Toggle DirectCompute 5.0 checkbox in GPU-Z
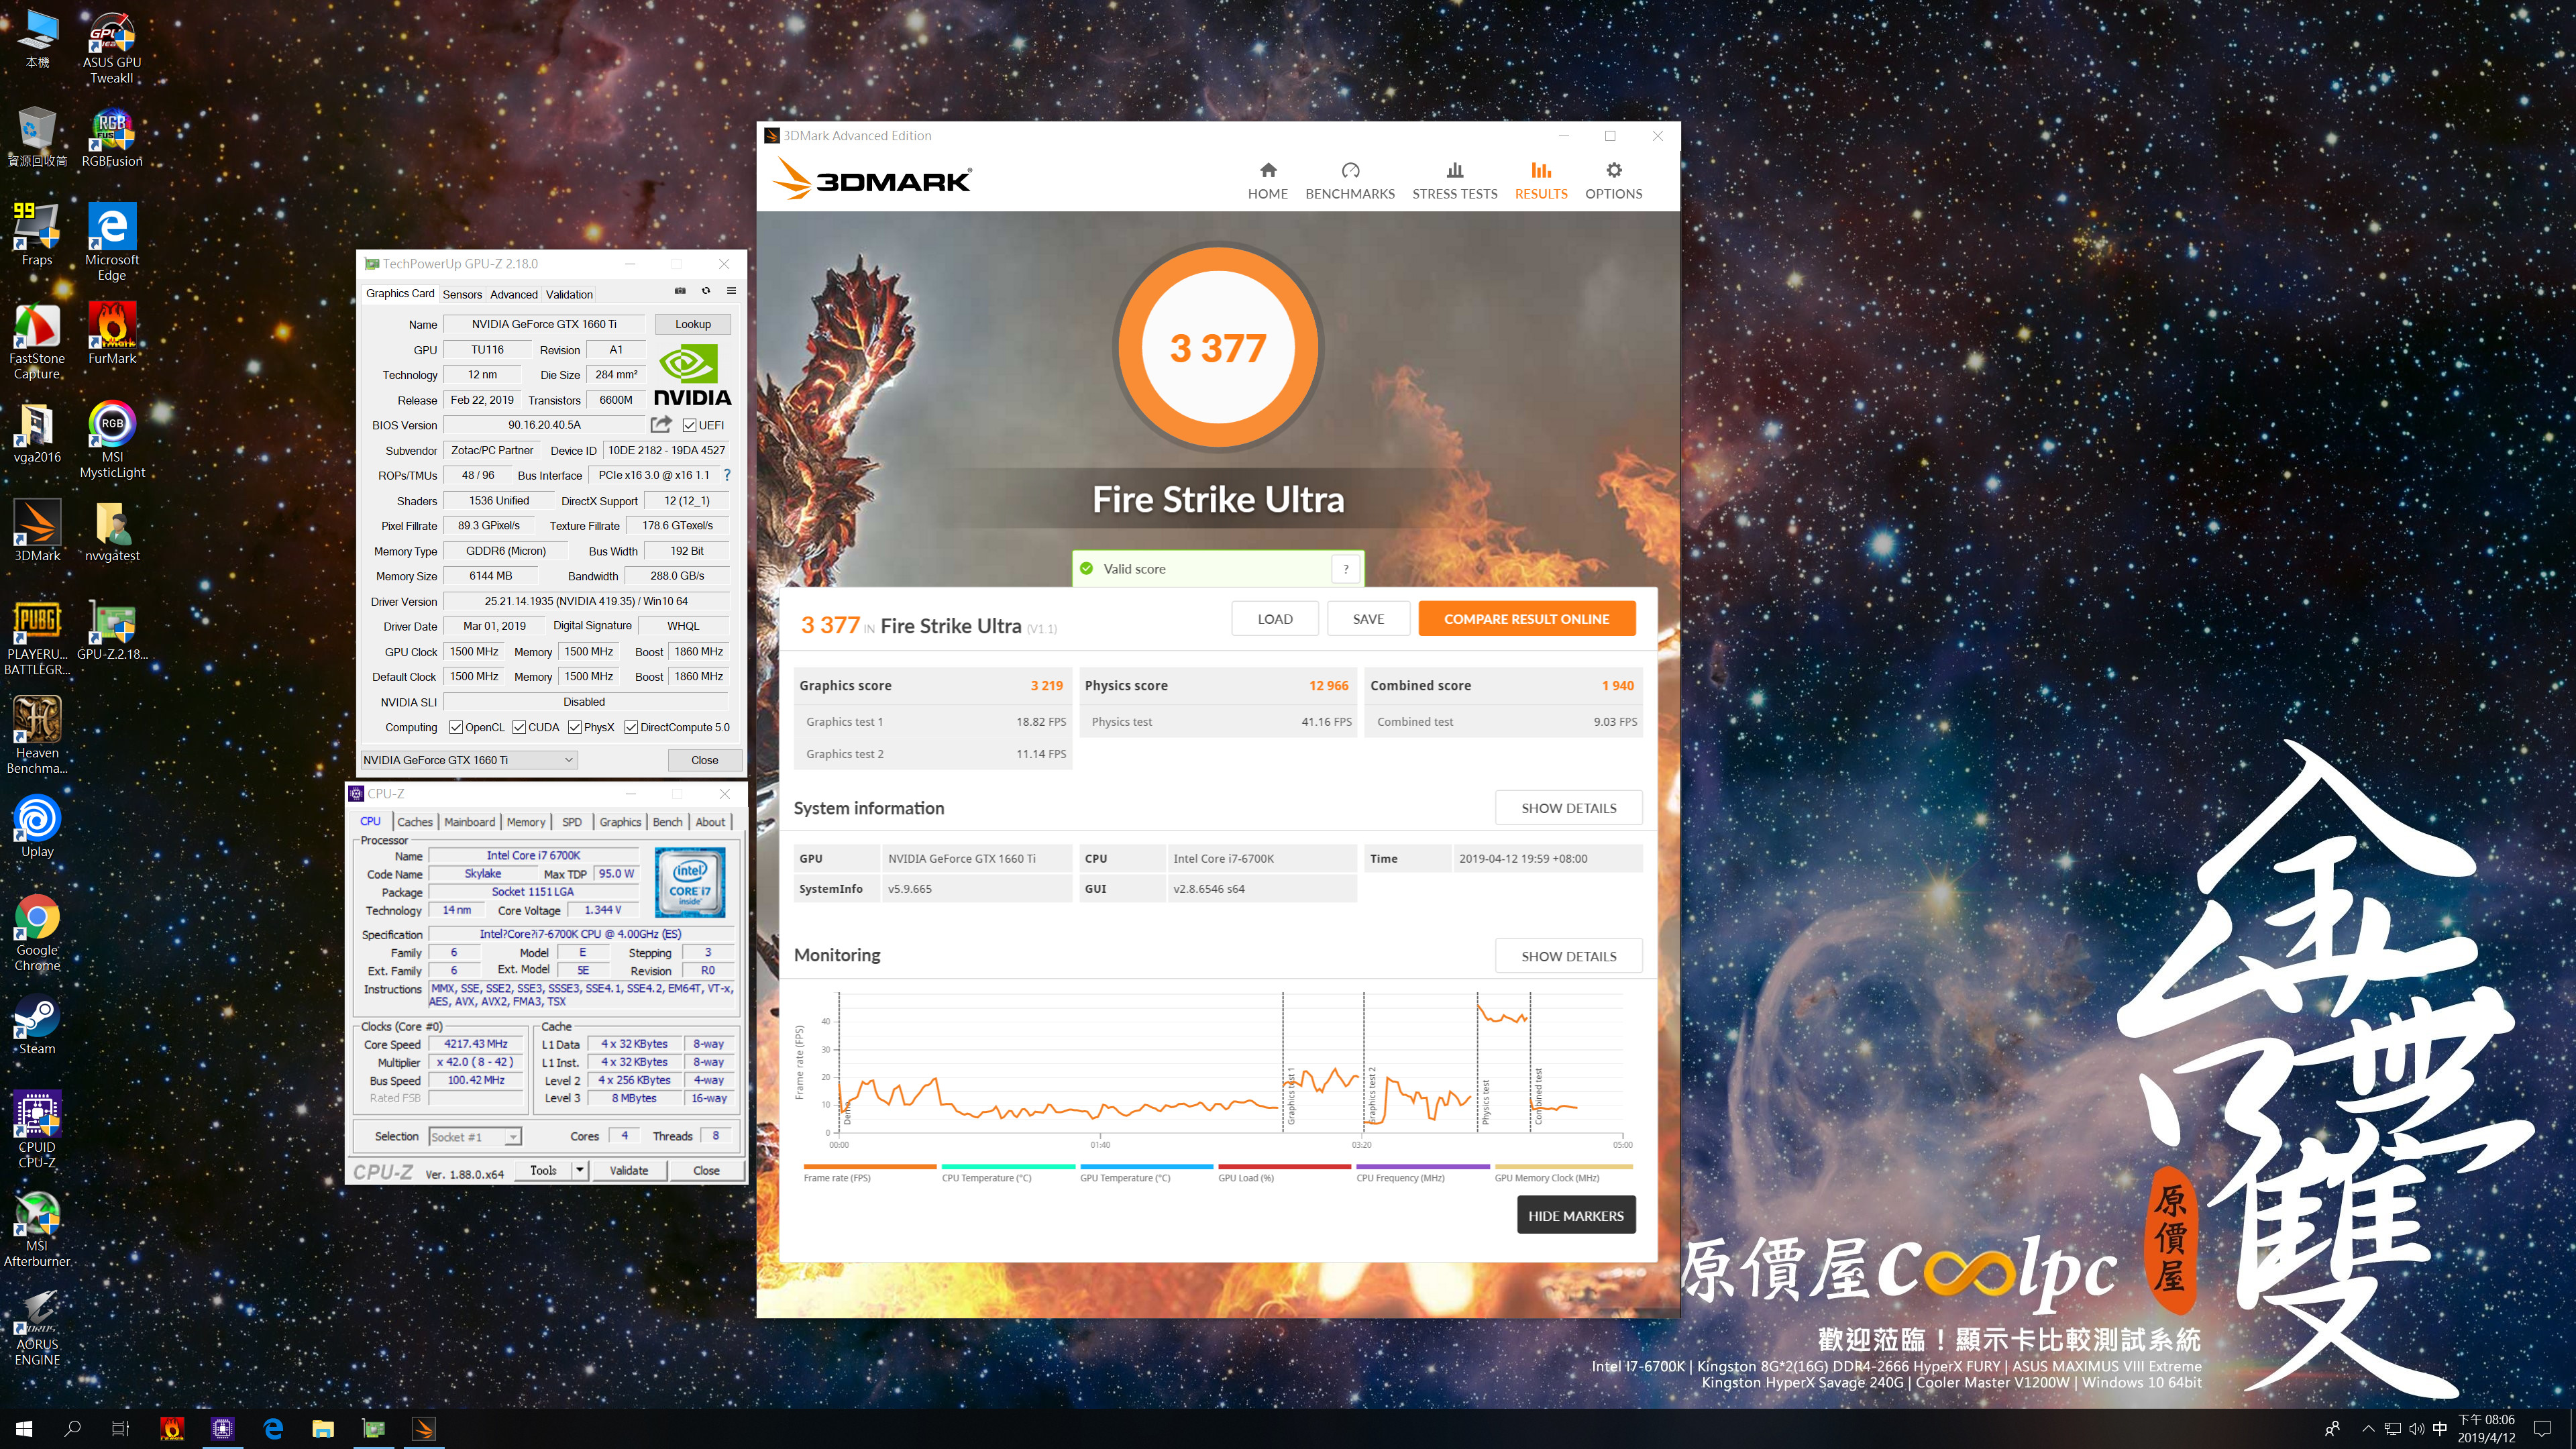Image resolution: width=2576 pixels, height=1449 pixels. 631,727
